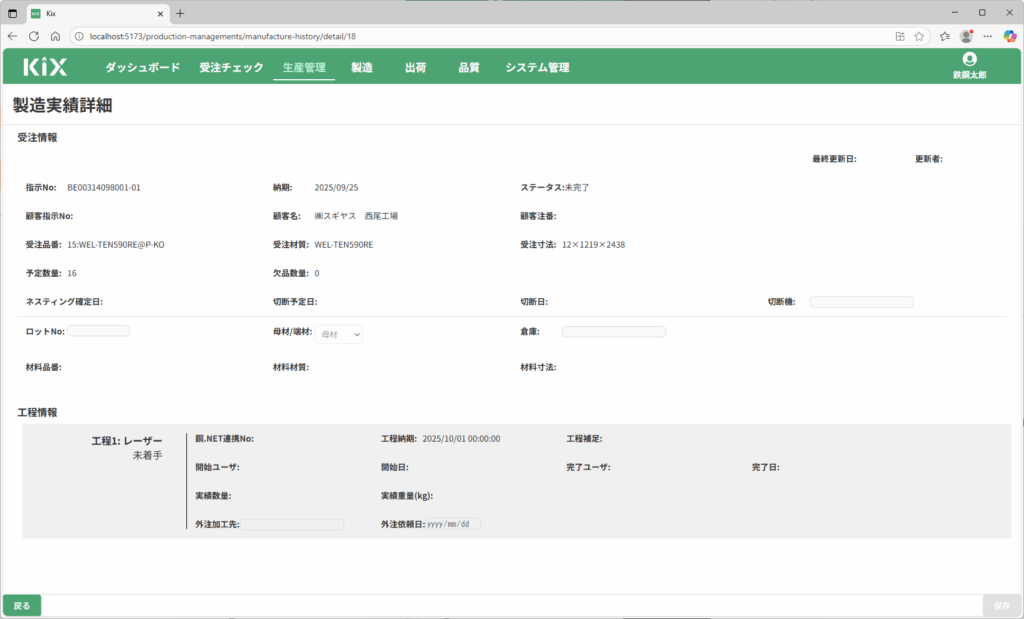Switch to the 受注チェック menu
Screen dimensions: 1024x619
point(231,68)
